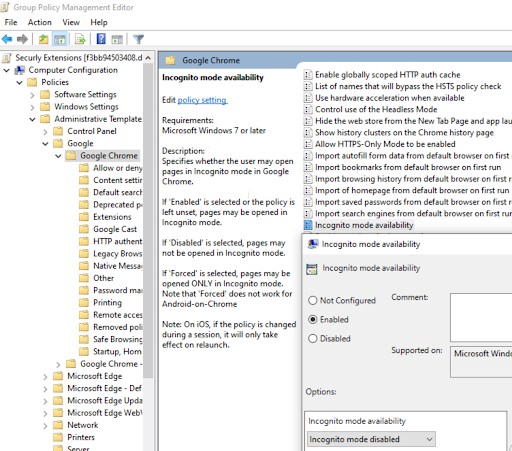The height and width of the screenshot is (451, 512).
Task: Open the Incognito mode disabled dropdown
Action: click(371, 439)
